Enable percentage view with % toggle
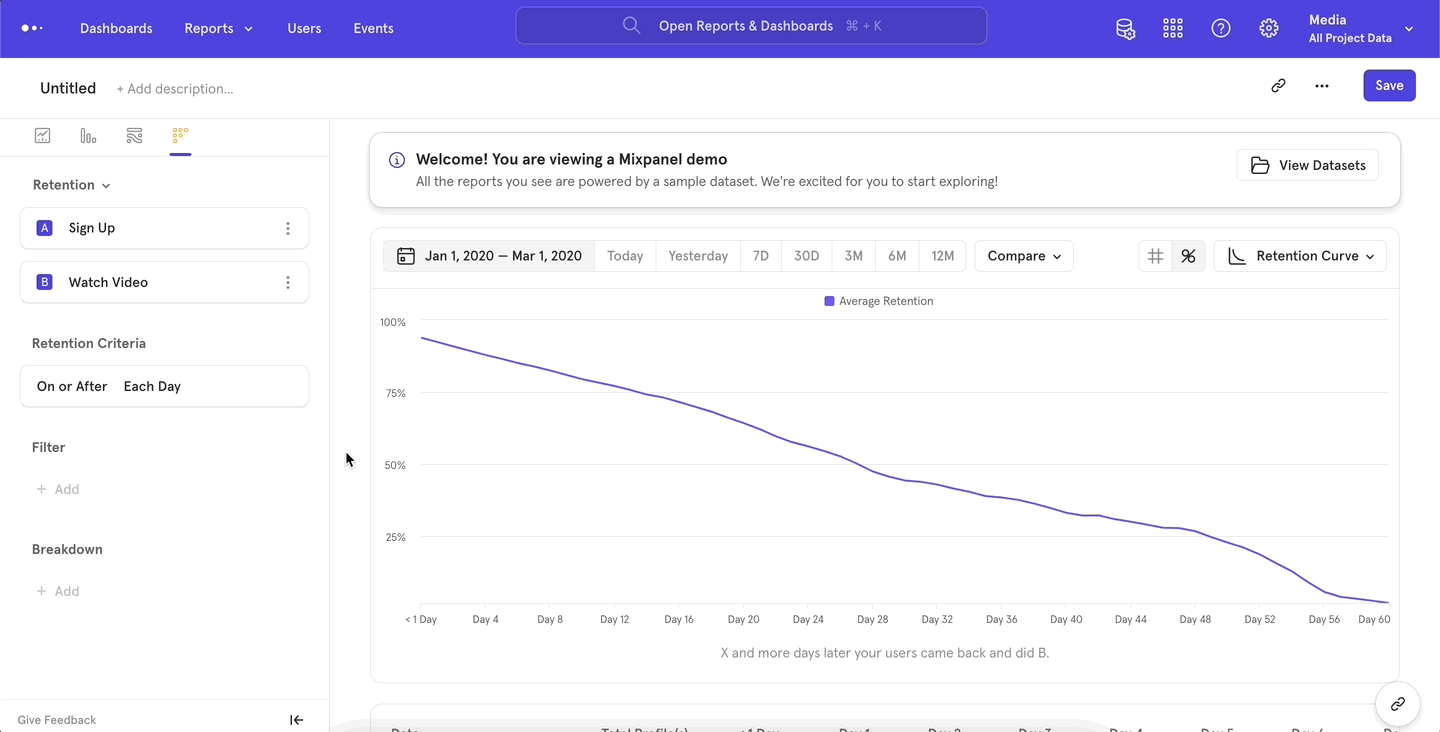 (x=1188, y=255)
